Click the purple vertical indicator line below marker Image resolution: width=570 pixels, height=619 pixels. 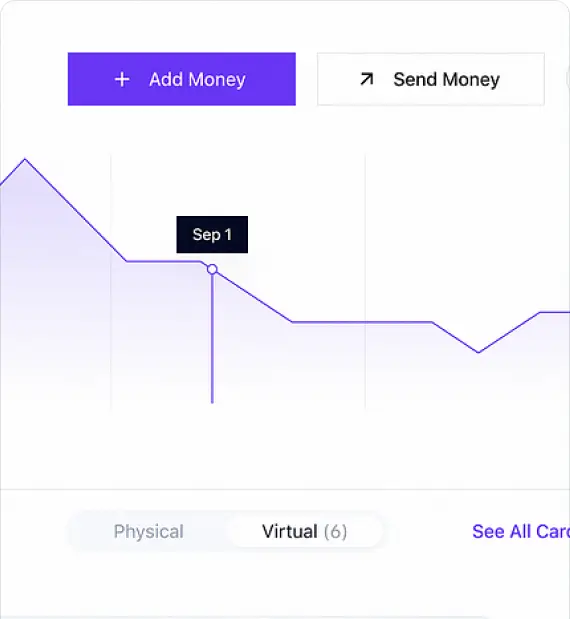[x=212, y=339]
